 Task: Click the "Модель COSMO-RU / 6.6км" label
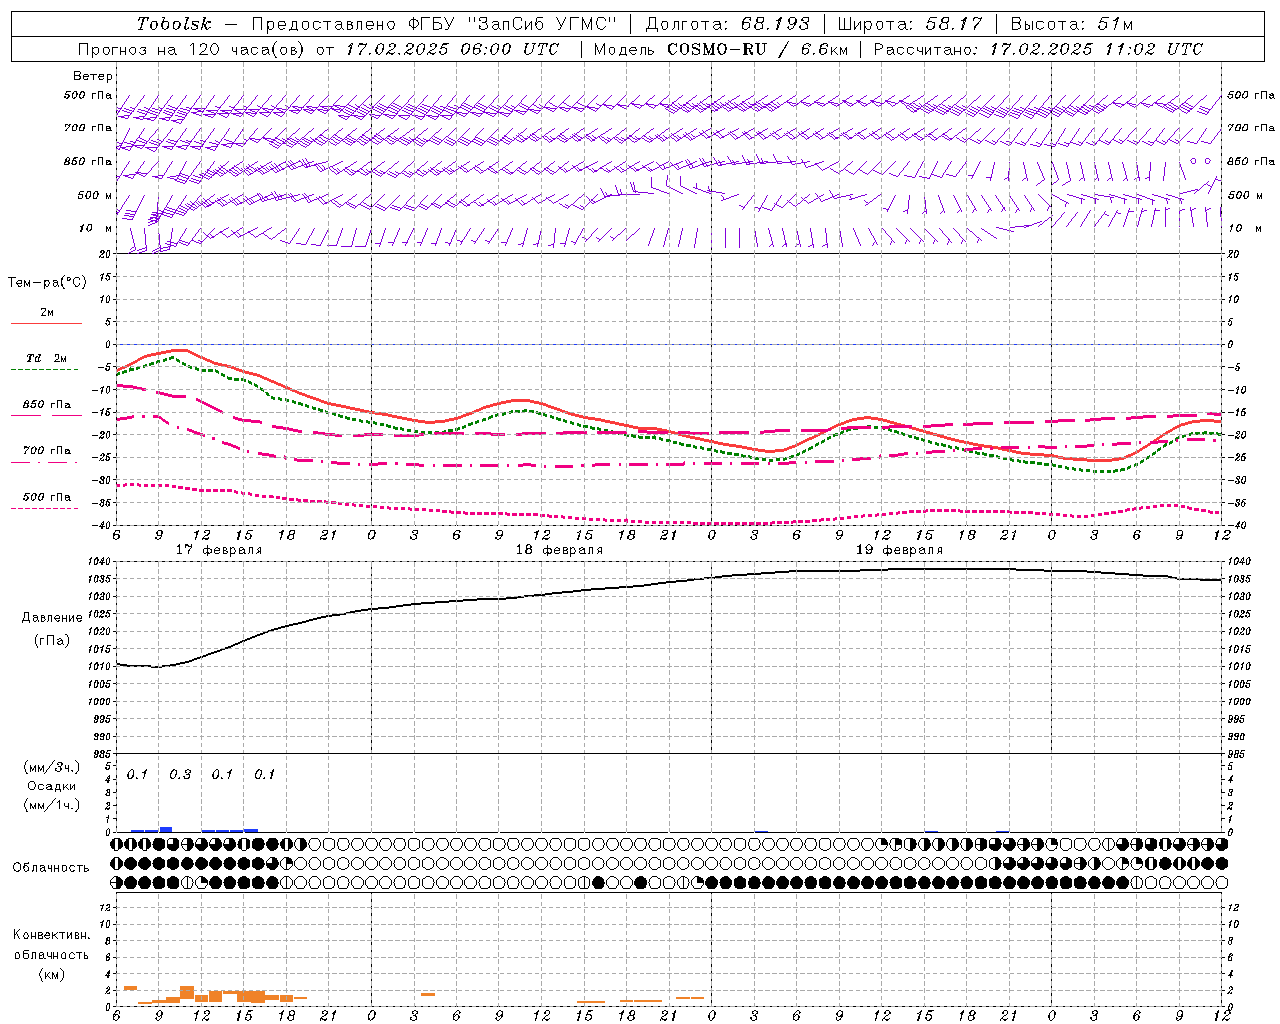(x=720, y=49)
